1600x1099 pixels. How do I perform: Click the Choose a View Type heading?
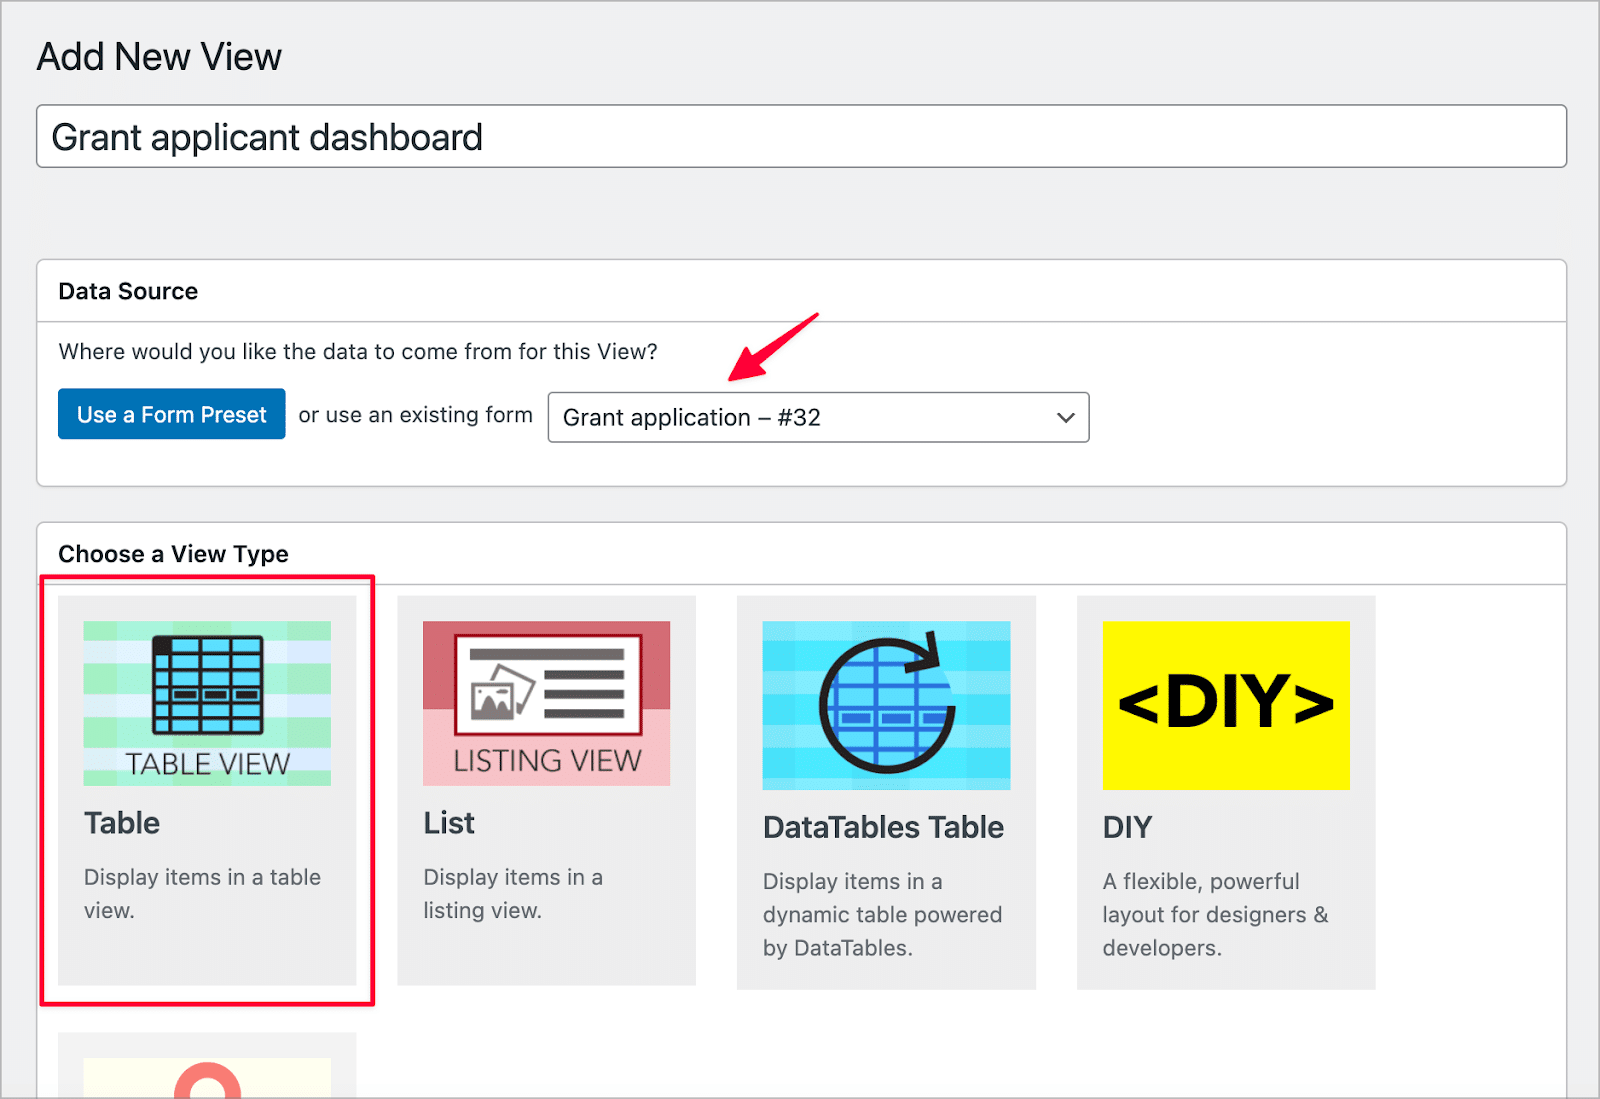(173, 554)
